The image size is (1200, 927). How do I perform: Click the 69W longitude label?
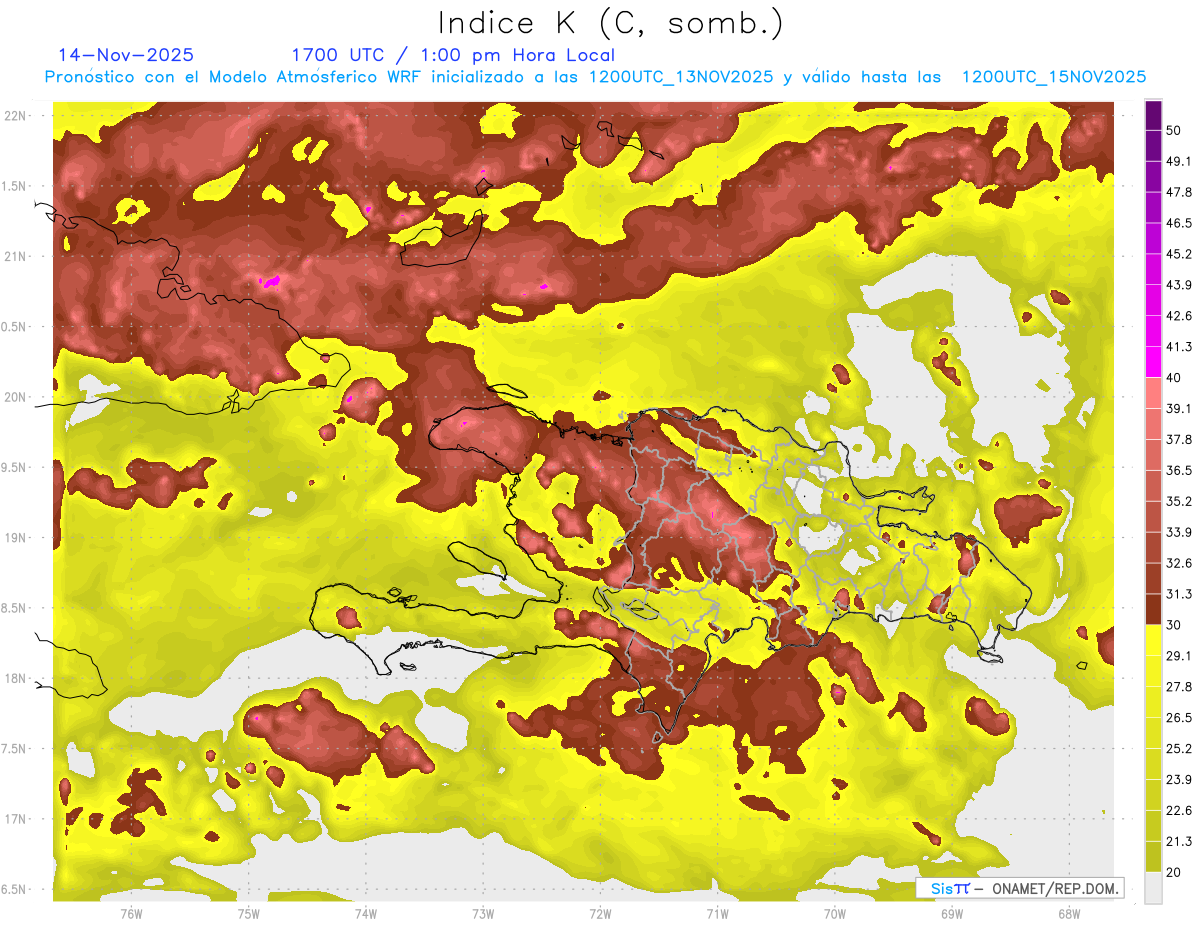coord(951,914)
